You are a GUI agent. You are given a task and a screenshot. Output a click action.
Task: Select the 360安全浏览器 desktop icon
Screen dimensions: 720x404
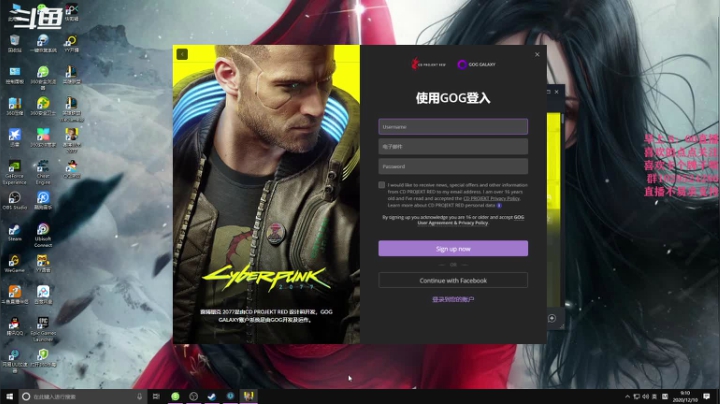point(43,77)
